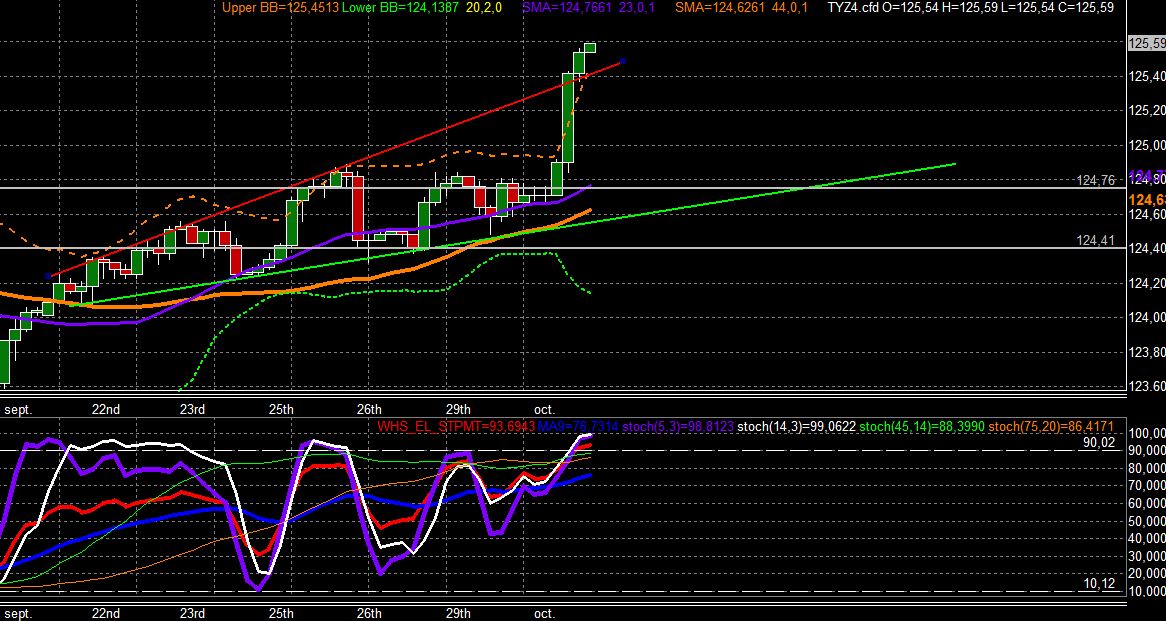
Task: Click the orange SMA value tag on price axis
Action: [1147, 200]
